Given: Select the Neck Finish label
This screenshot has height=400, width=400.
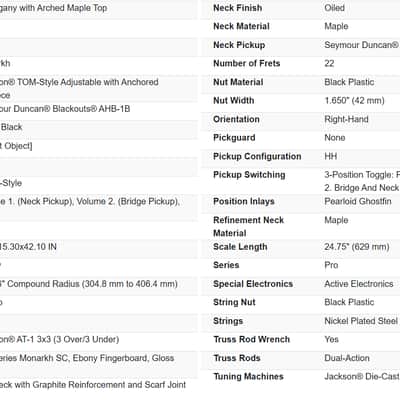Looking at the screenshot, I should (238, 8).
